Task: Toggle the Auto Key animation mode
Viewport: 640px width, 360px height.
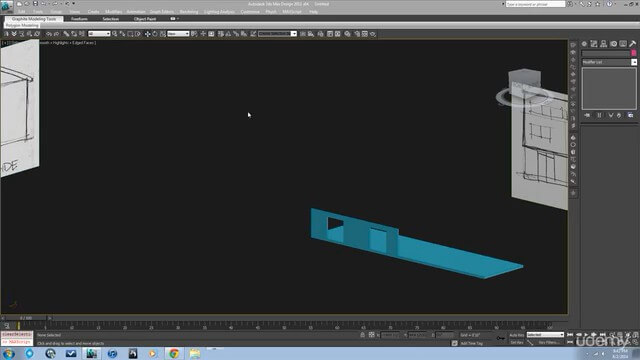Action: click(517, 335)
